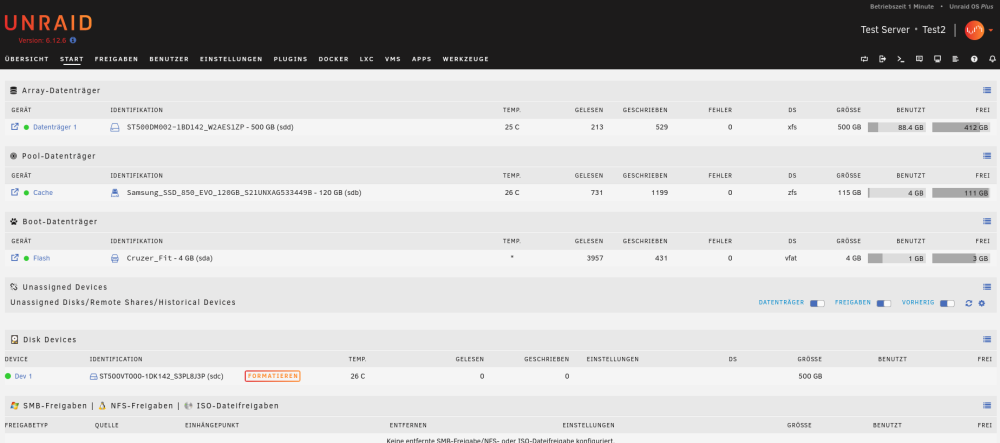
Task: Click the Unraid logo
Action: (x=48, y=24)
